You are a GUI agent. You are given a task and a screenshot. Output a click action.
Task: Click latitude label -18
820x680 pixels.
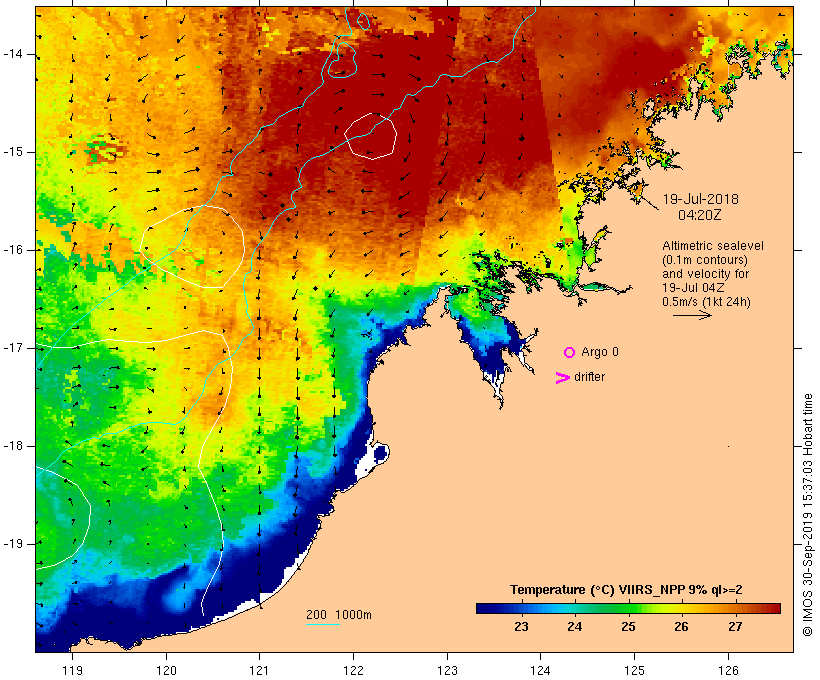pos(13,446)
